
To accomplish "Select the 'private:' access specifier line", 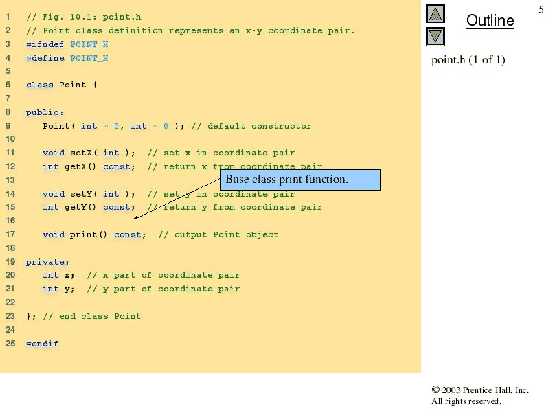I will (x=48, y=262).
